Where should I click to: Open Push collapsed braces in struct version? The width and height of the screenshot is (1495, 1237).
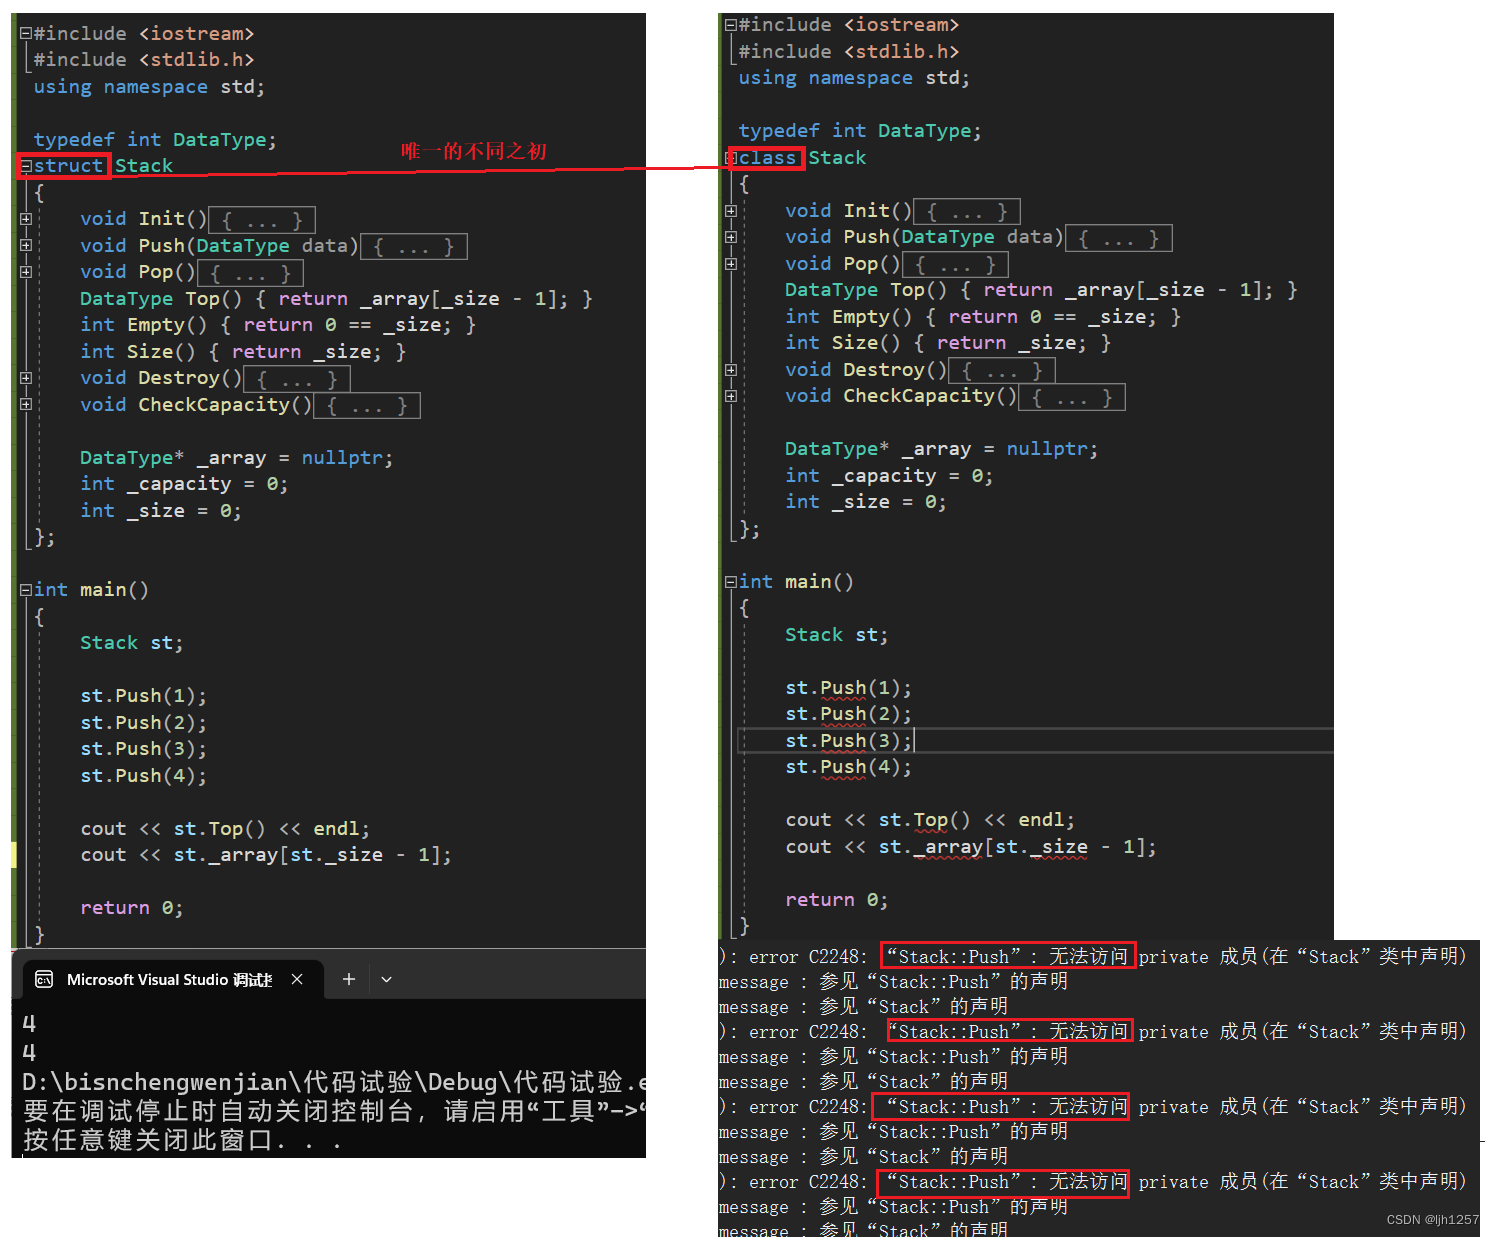(x=414, y=246)
